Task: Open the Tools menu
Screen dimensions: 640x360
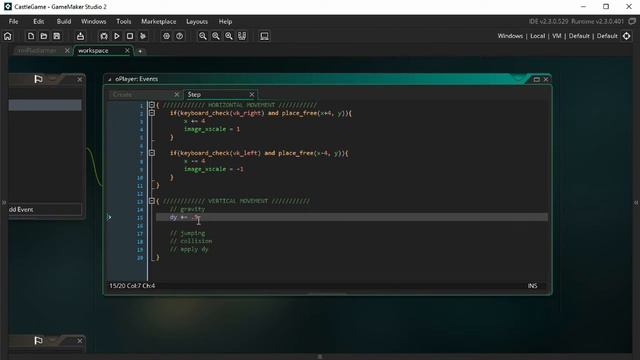Action: coord(124,21)
